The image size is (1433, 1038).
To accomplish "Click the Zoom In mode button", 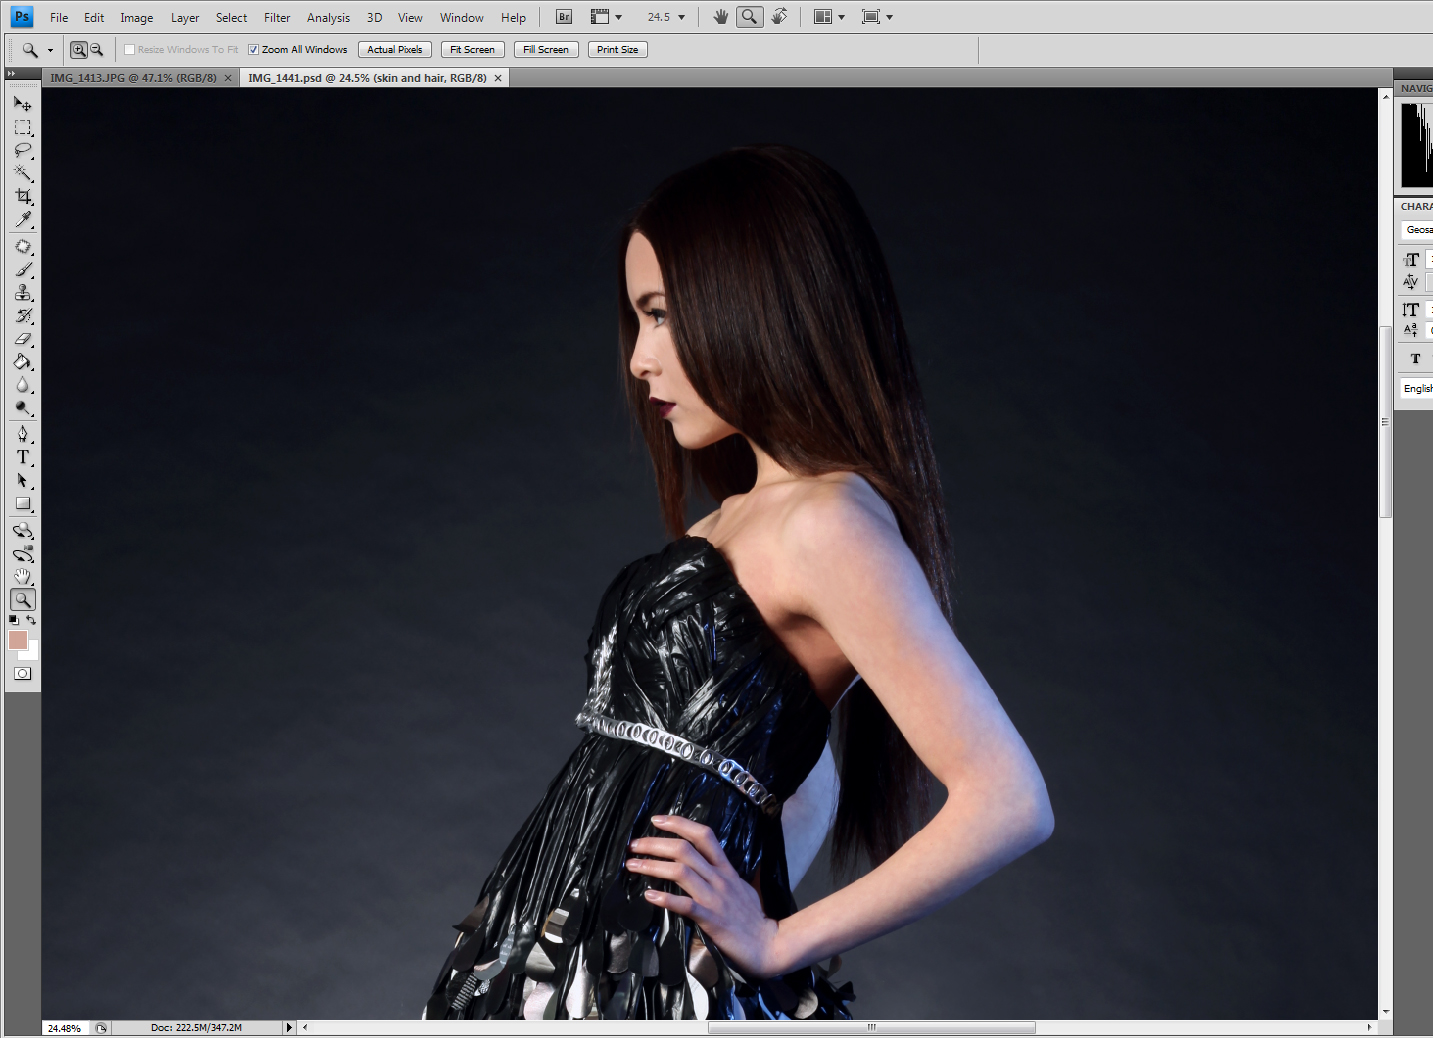I will (x=79, y=49).
